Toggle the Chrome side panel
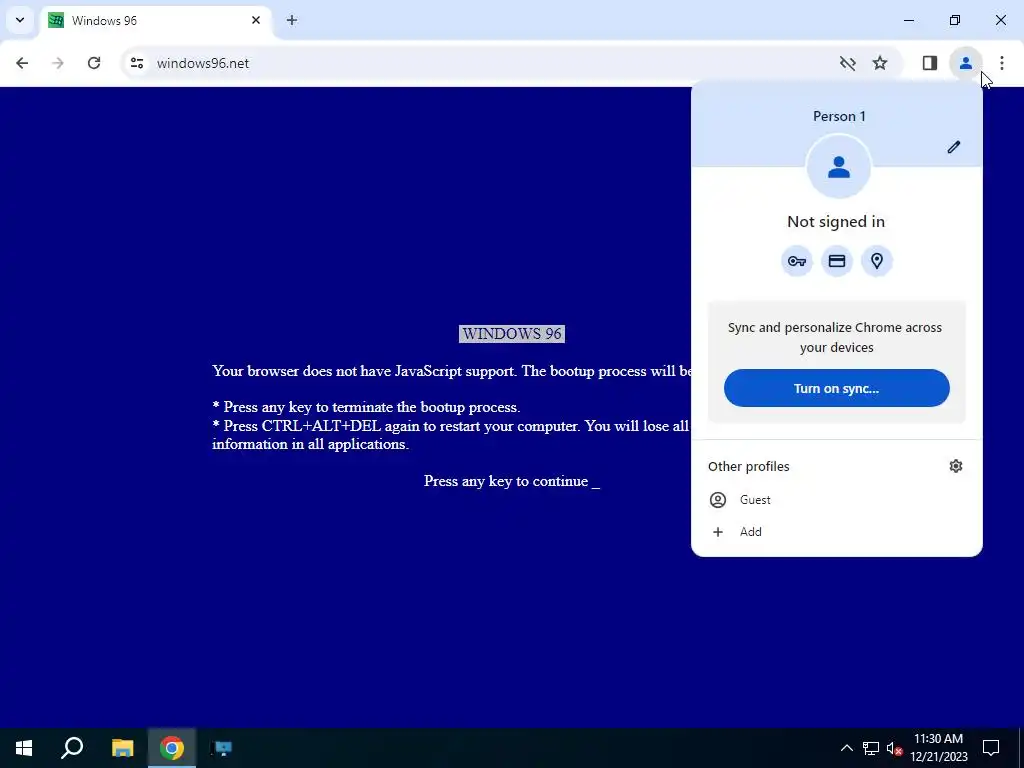 tap(930, 63)
